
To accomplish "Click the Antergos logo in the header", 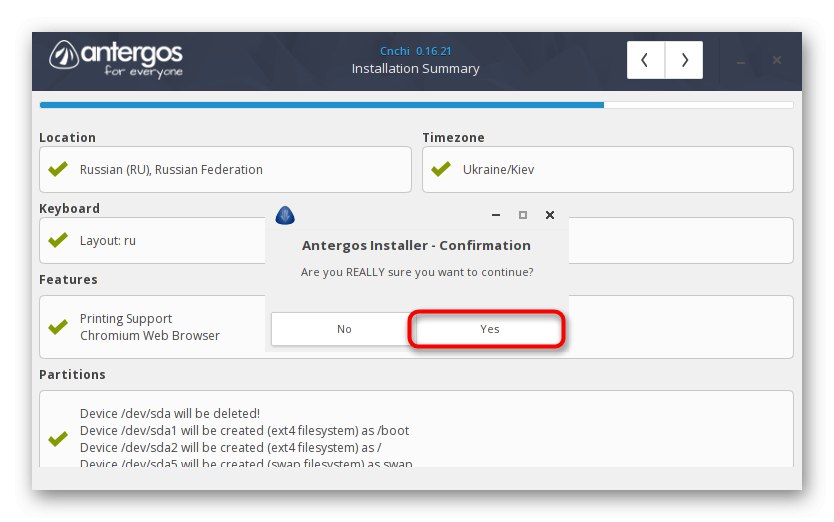I will 116,59.
